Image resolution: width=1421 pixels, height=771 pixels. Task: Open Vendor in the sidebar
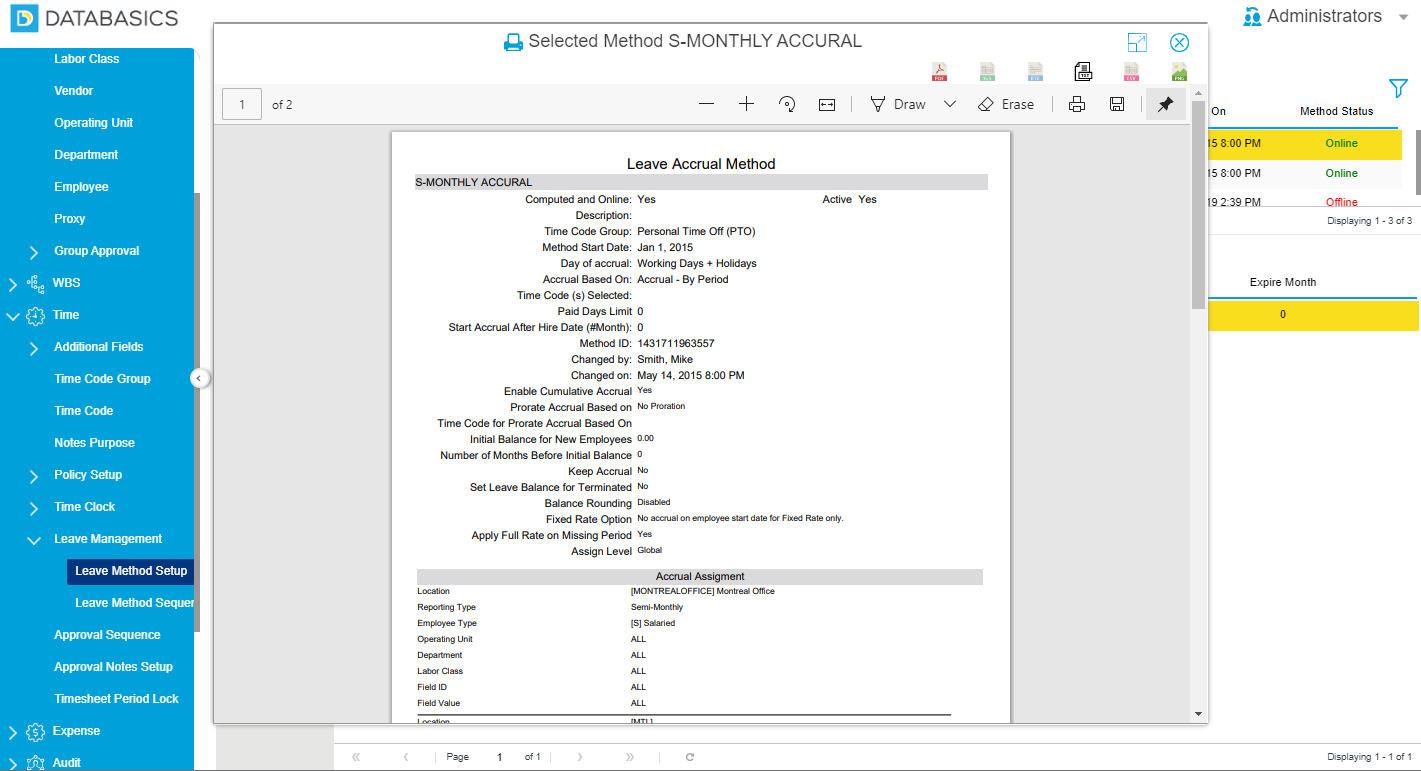(x=74, y=91)
